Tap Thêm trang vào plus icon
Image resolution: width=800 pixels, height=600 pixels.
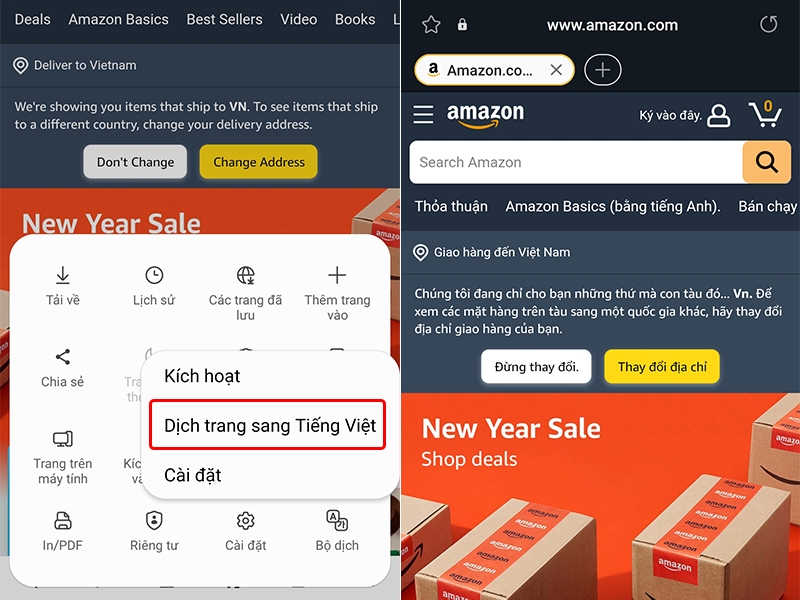click(x=337, y=276)
